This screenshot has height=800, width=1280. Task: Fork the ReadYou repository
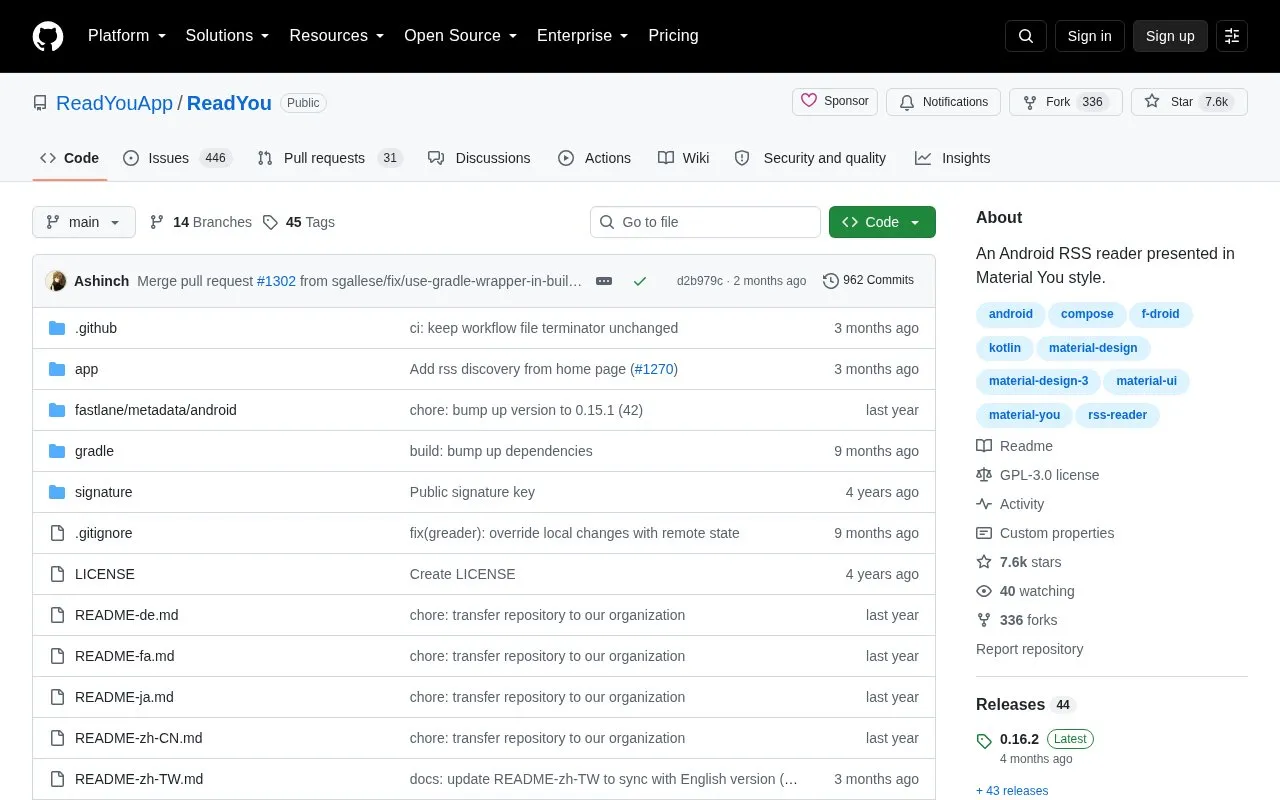click(1066, 102)
